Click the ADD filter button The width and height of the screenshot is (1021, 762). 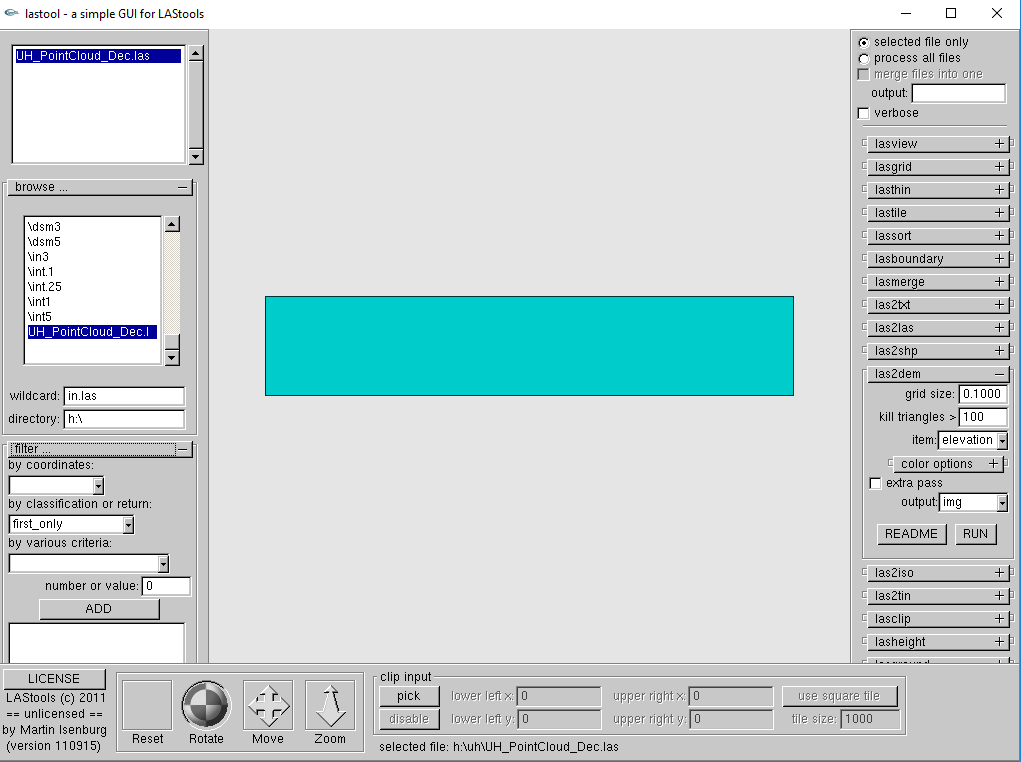99,609
